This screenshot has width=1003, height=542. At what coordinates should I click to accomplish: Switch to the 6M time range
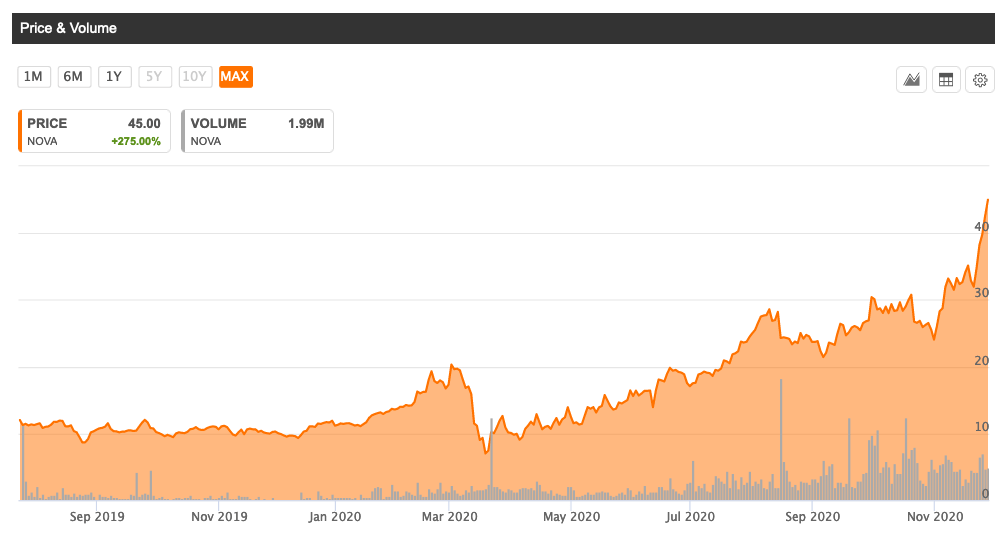point(74,77)
